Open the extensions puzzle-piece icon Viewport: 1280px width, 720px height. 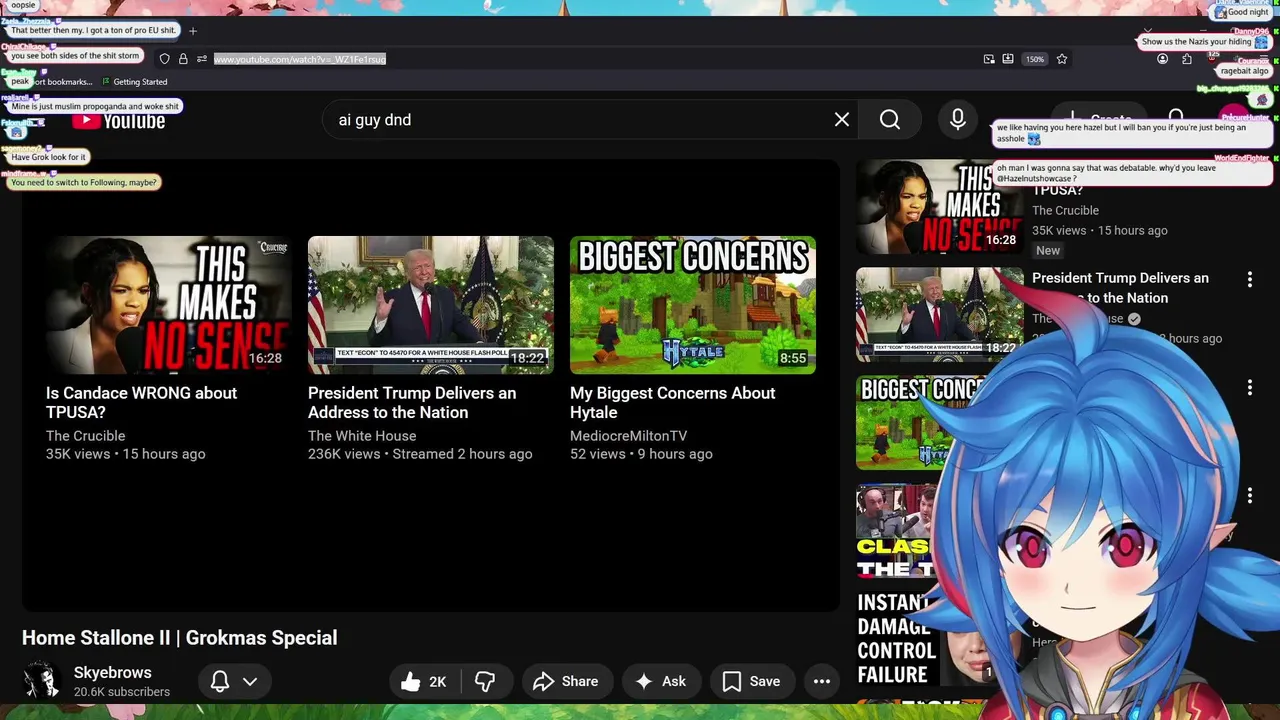pyautogui.click(x=1187, y=59)
